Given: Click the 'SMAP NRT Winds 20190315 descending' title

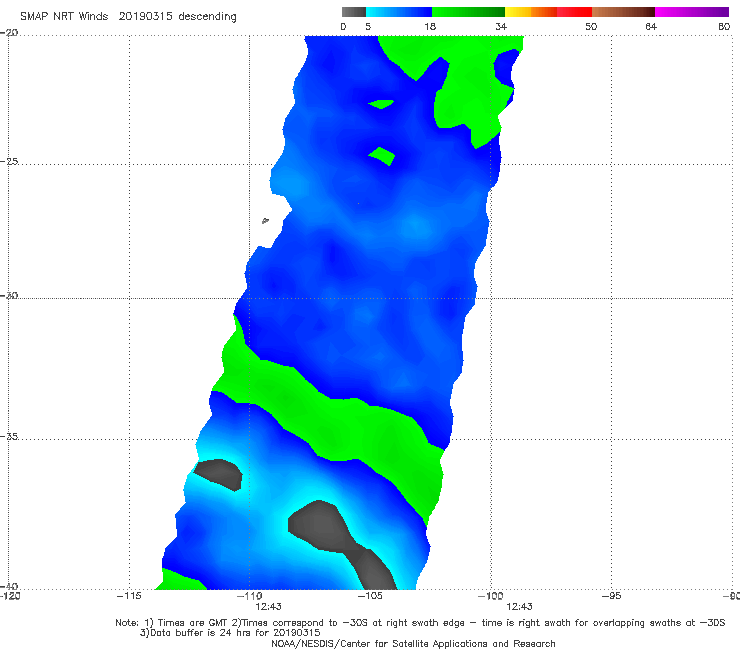Looking at the screenshot, I should coord(128,17).
